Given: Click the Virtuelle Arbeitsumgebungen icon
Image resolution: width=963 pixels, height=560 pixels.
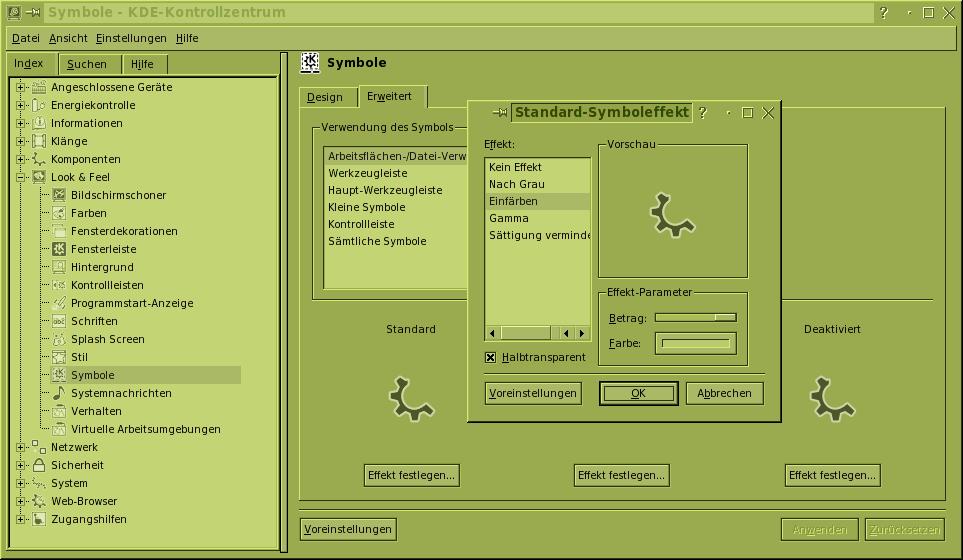Looking at the screenshot, I should point(59,429).
